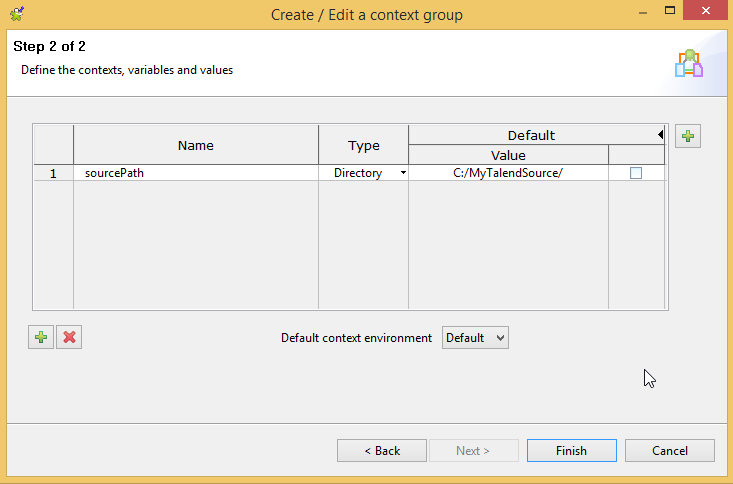Viewport: 733px width, 484px height.
Task: Click the context group wizard icon in banner
Action: 689,63
